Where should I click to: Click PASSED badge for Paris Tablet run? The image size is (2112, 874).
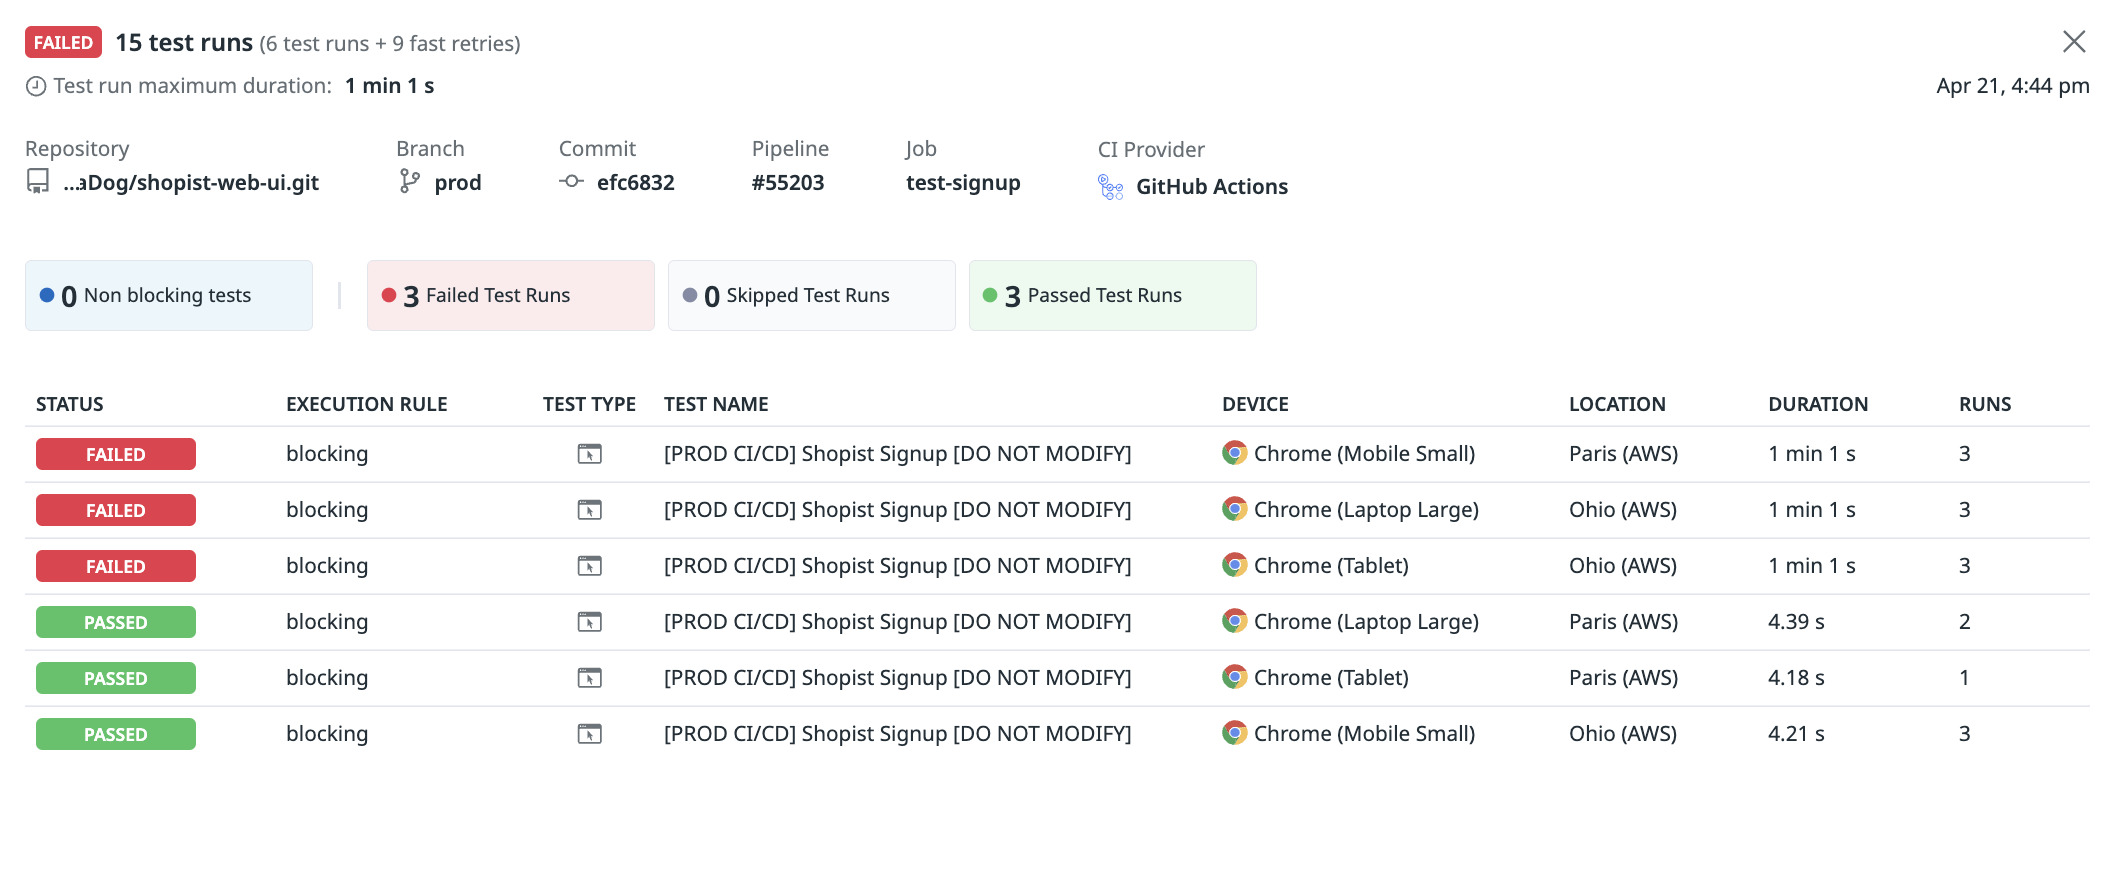[x=116, y=678]
